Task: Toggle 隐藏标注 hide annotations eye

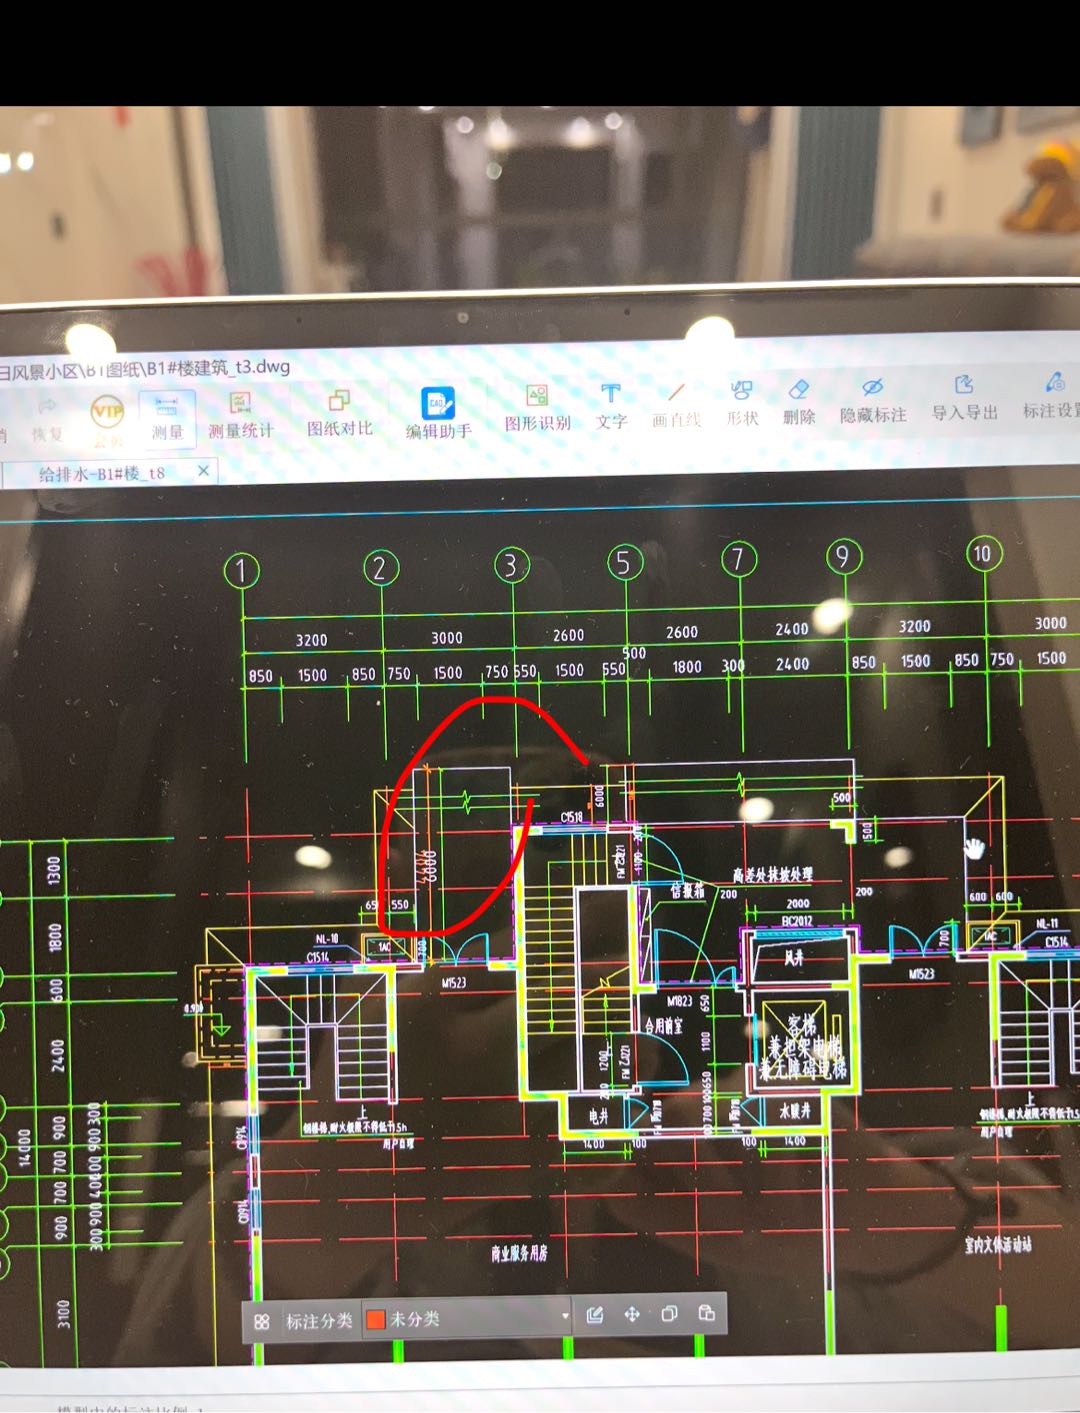Action: tap(873, 400)
